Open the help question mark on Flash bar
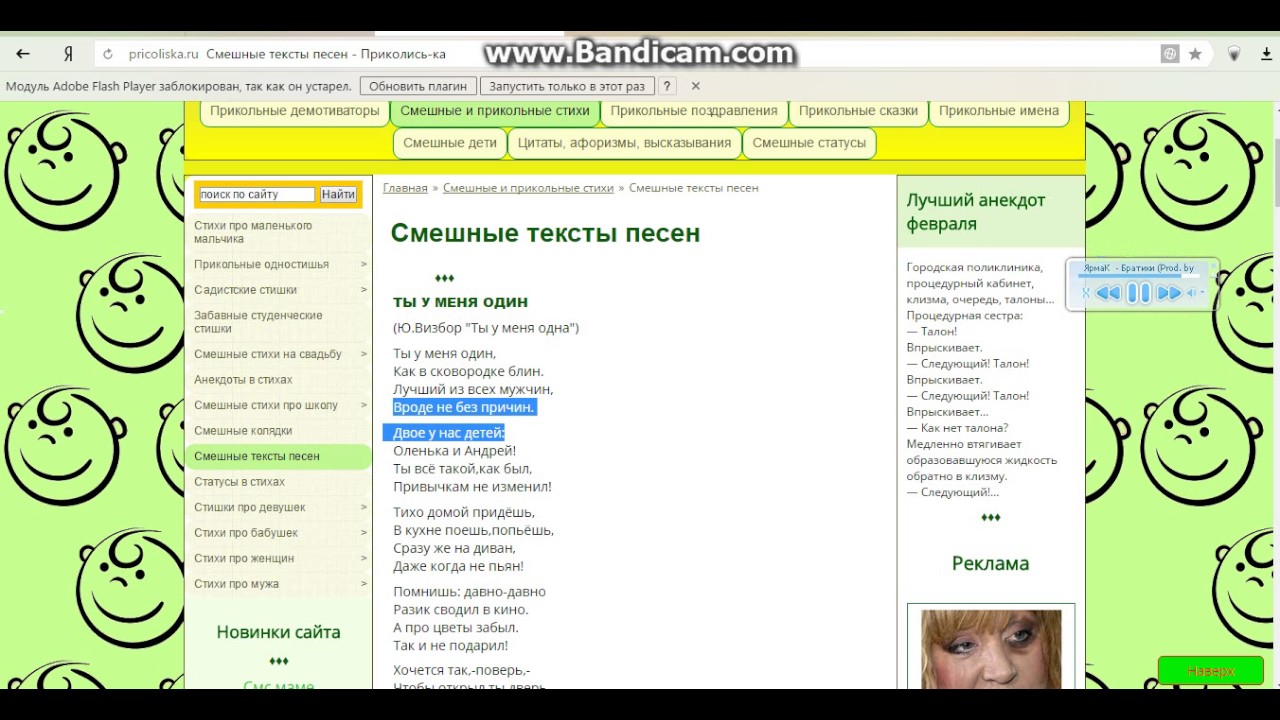The width and height of the screenshot is (1280, 720). (x=668, y=86)
